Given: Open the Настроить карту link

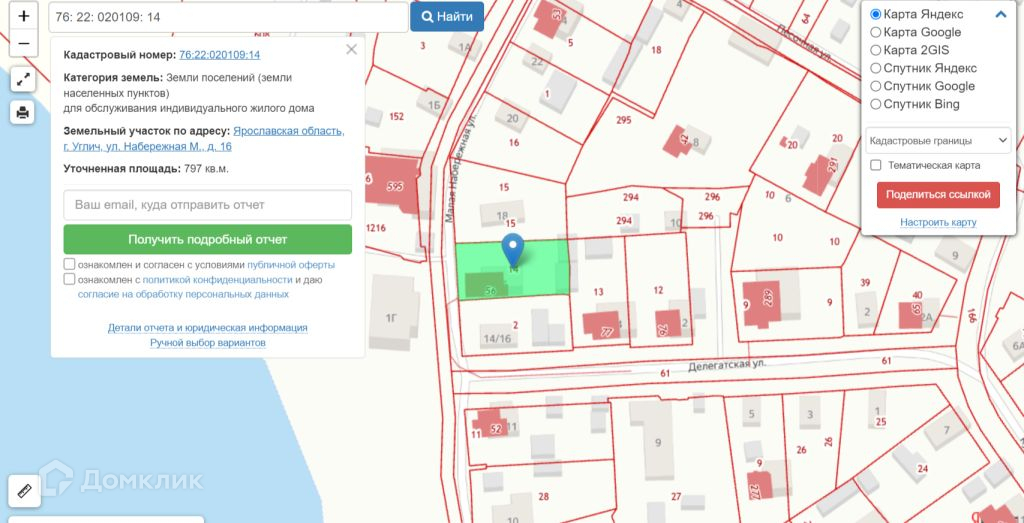Looking at the screenshot, I should [x=938, y=223].
